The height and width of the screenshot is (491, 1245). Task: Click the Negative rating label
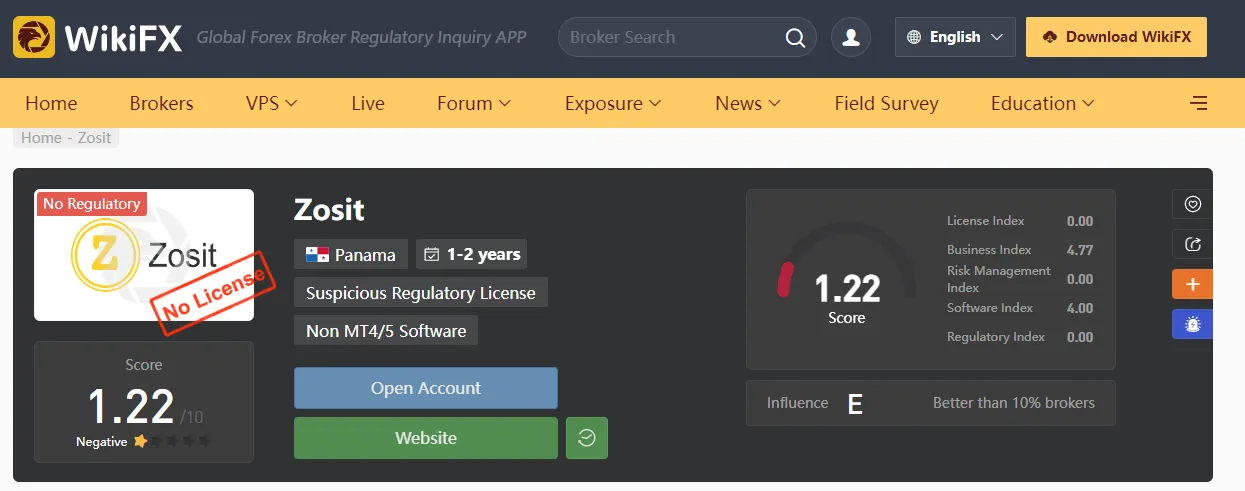pos(102,441)
